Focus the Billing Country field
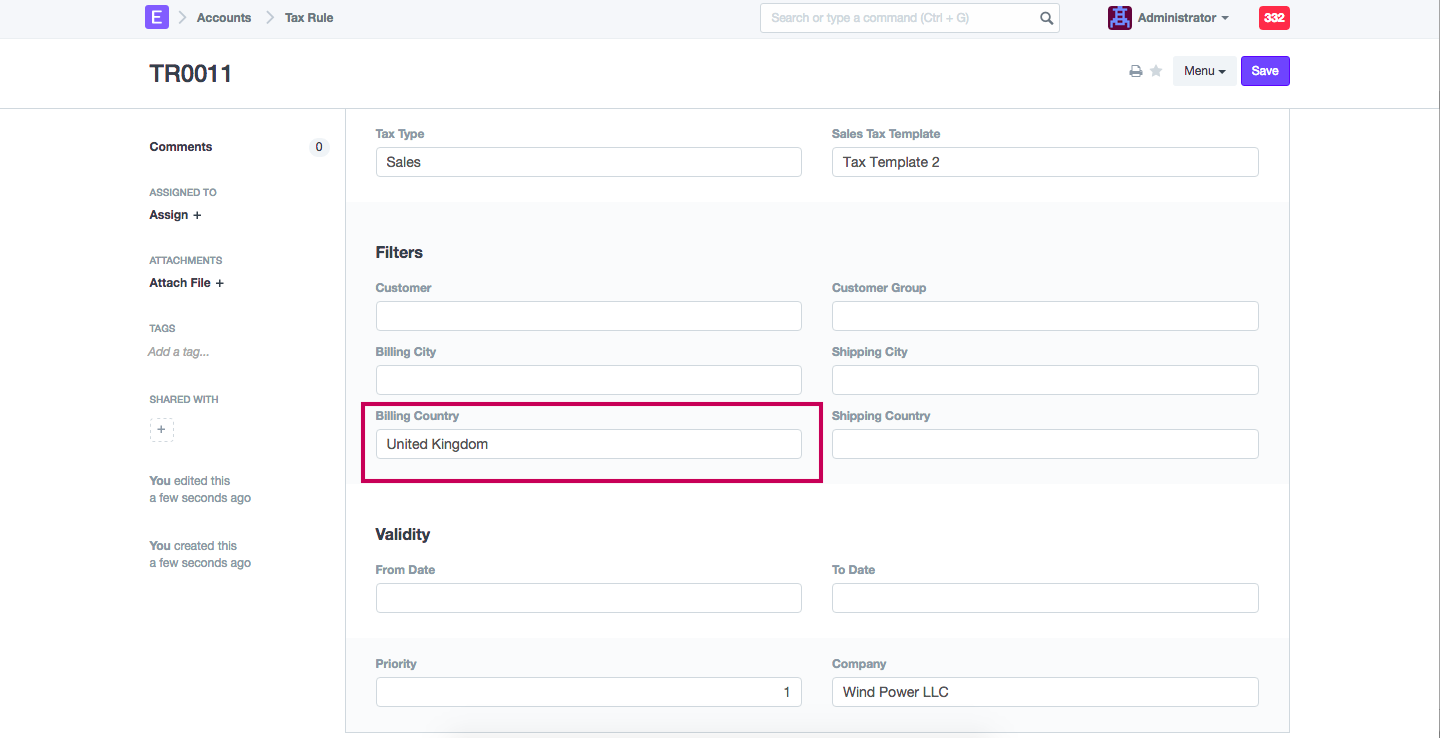 (x=588, y=444)
